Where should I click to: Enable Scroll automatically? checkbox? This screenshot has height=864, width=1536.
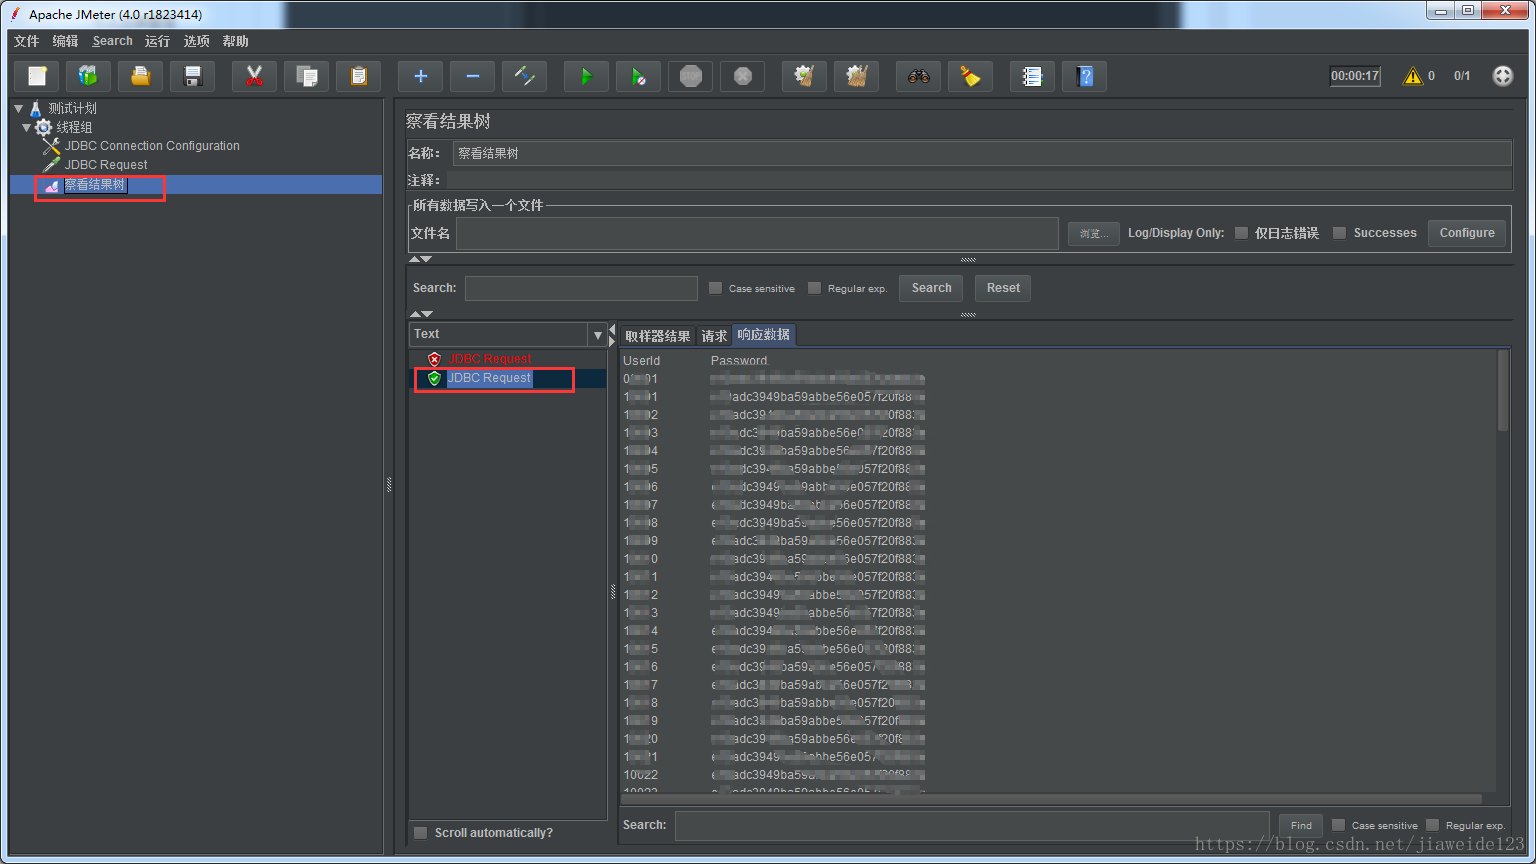421,833
